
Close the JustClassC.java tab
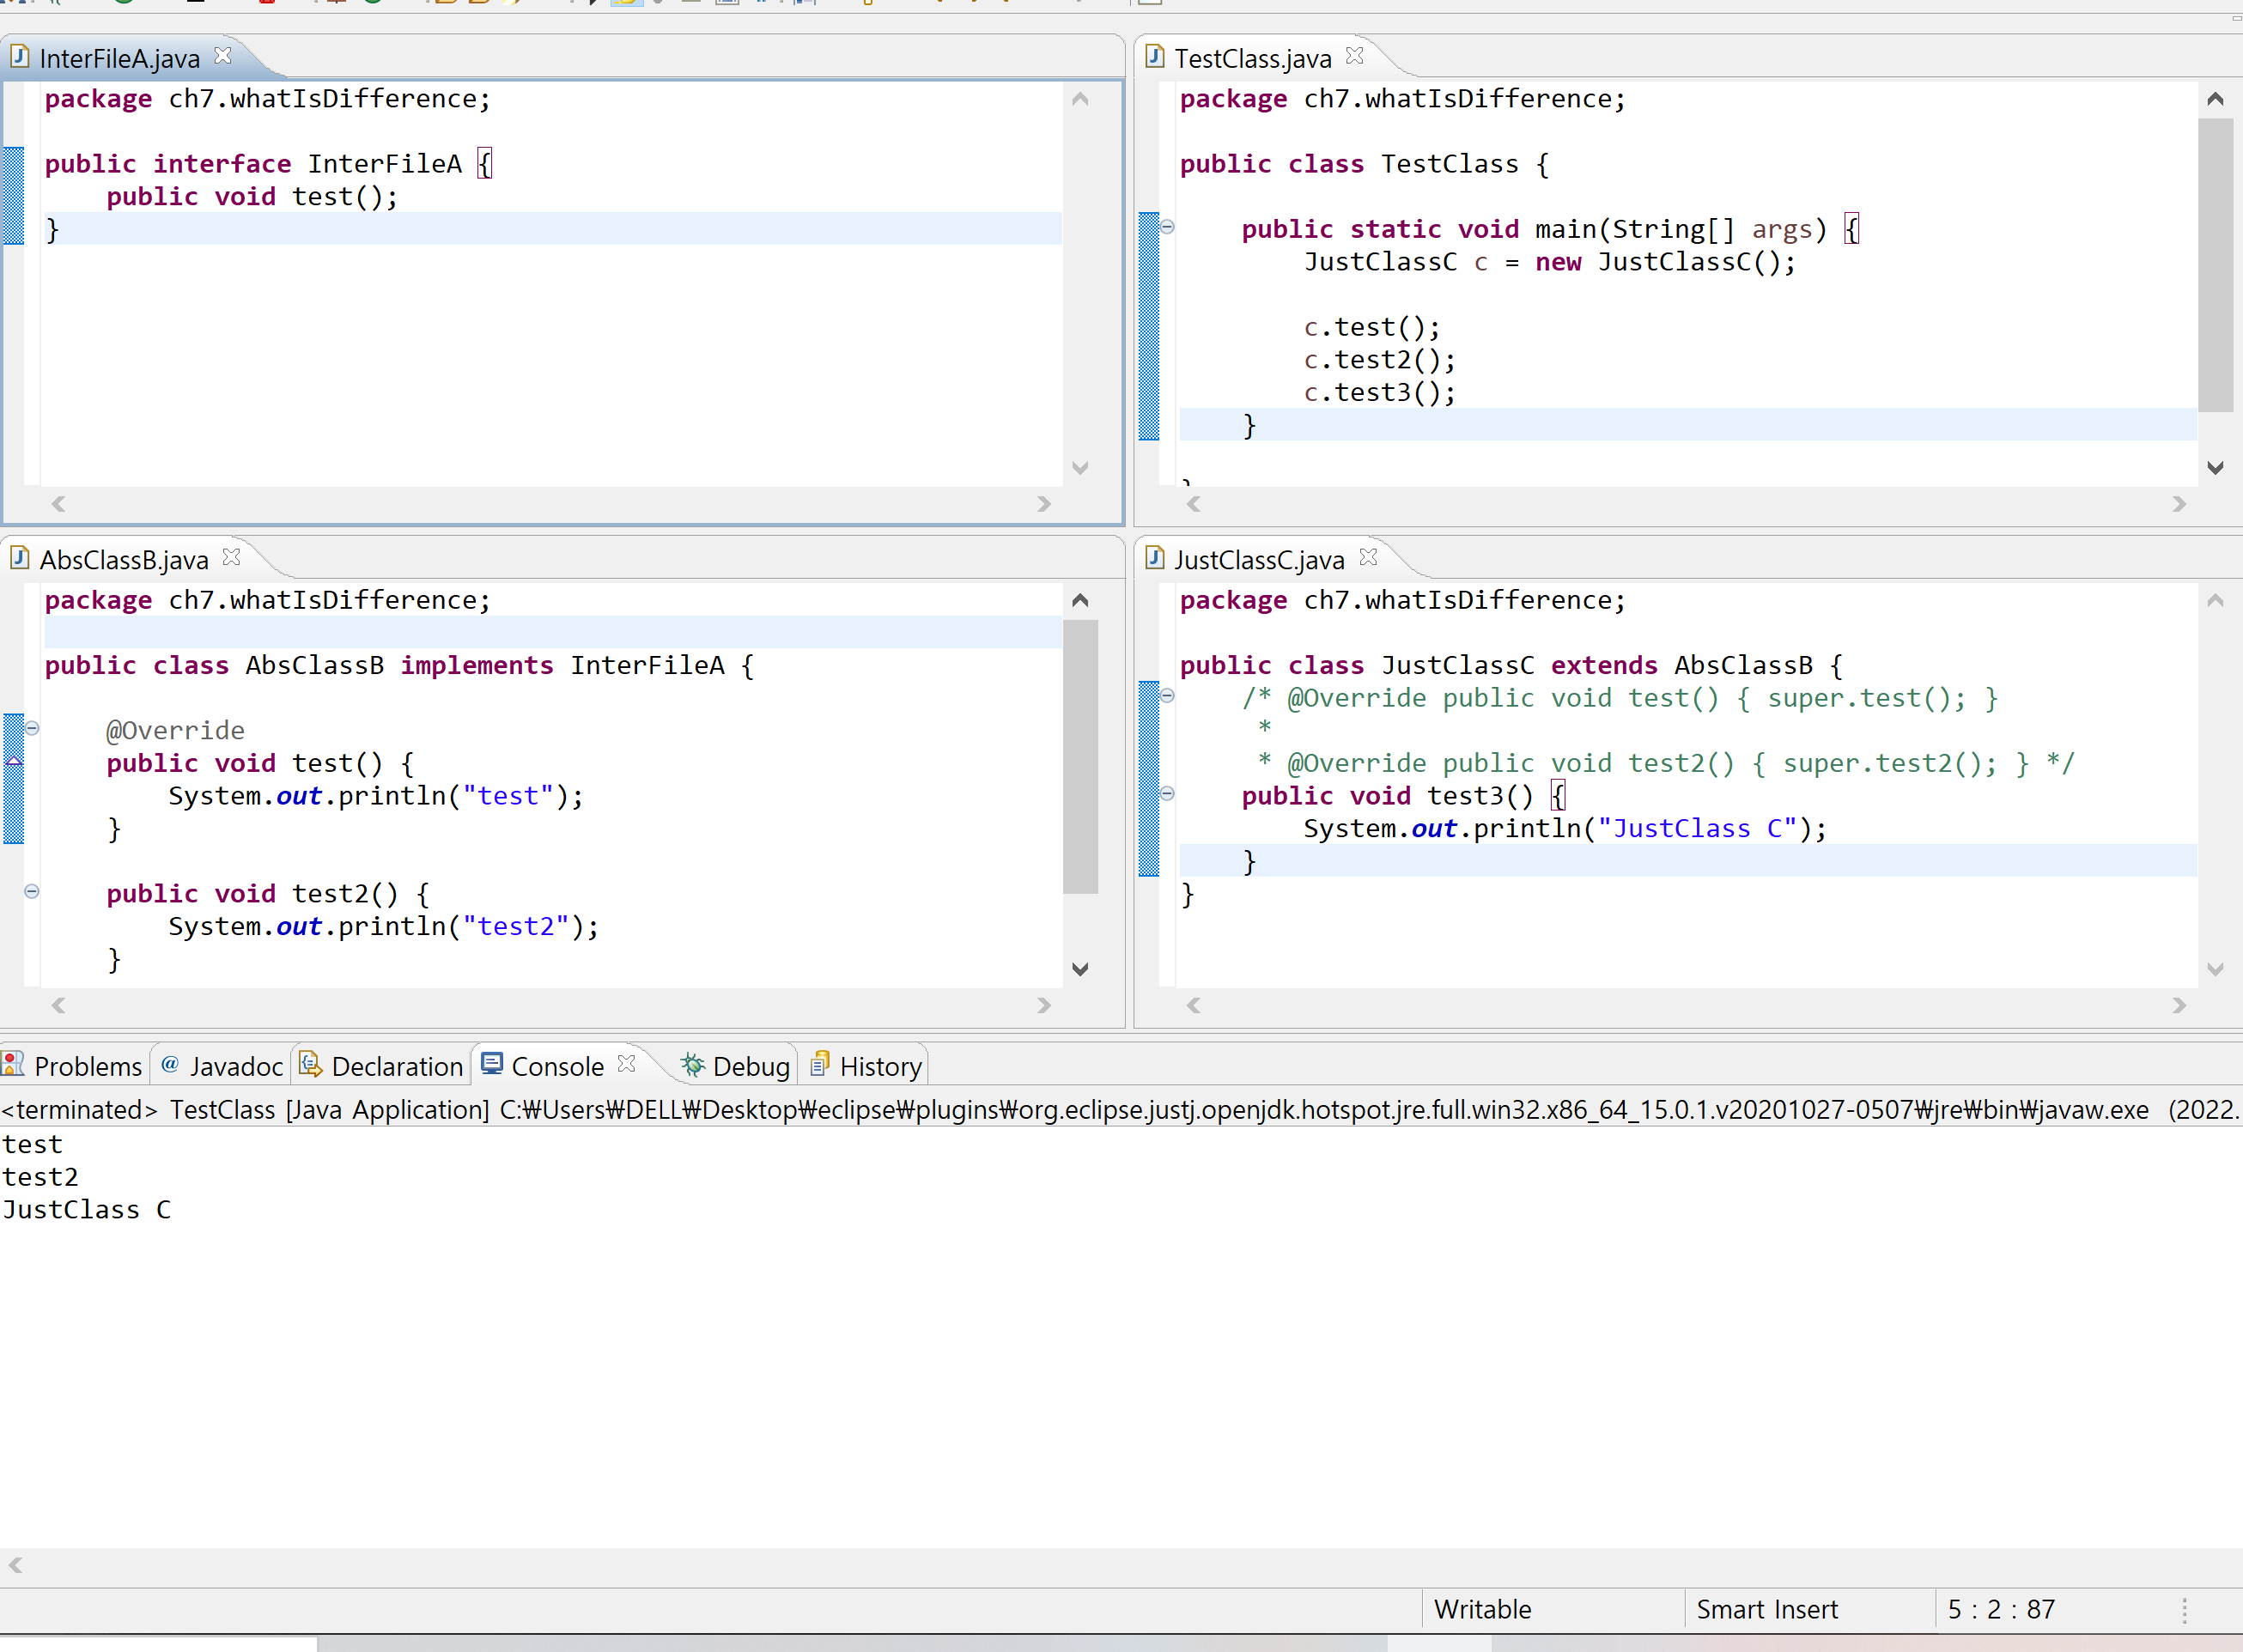pos(1368,557)
